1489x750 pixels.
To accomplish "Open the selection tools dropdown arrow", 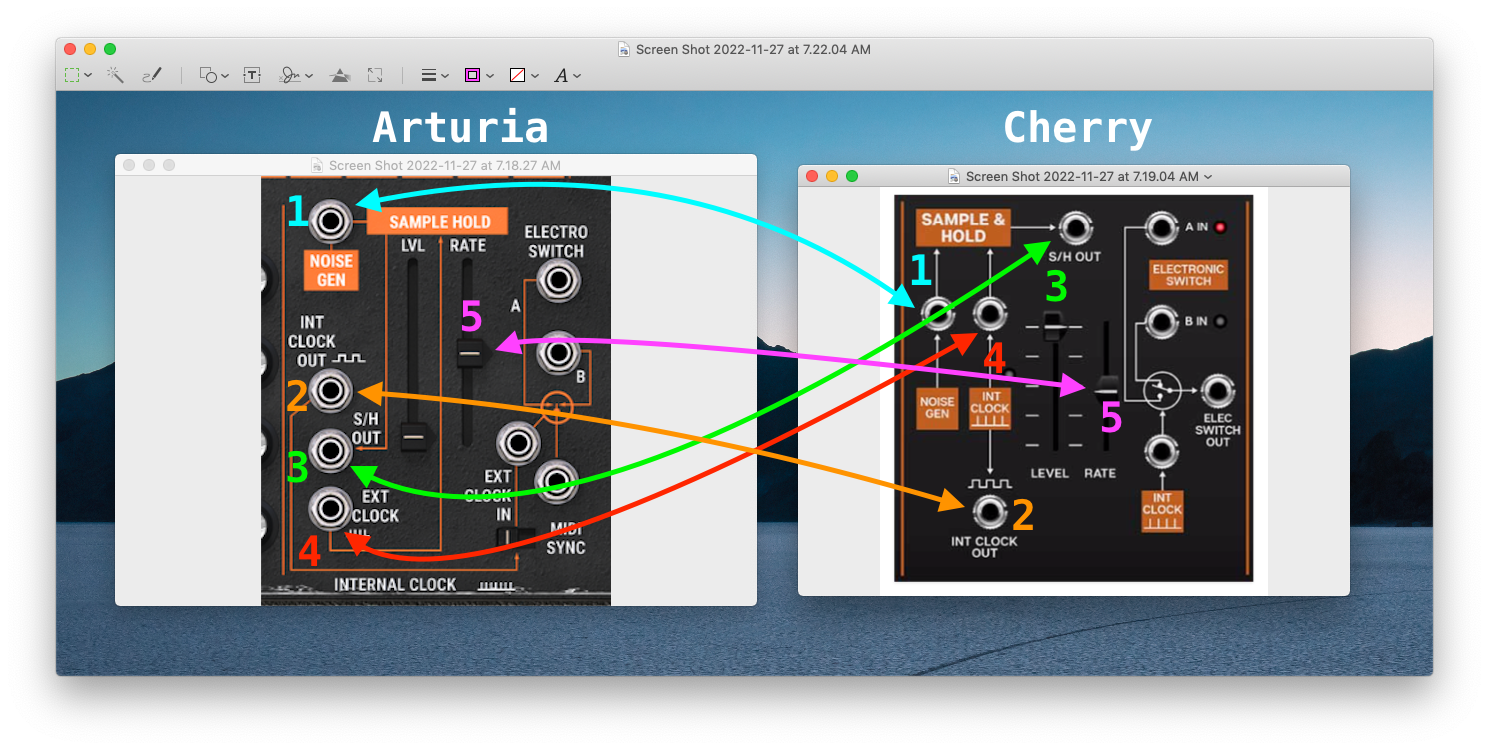I will pos(88,76).
